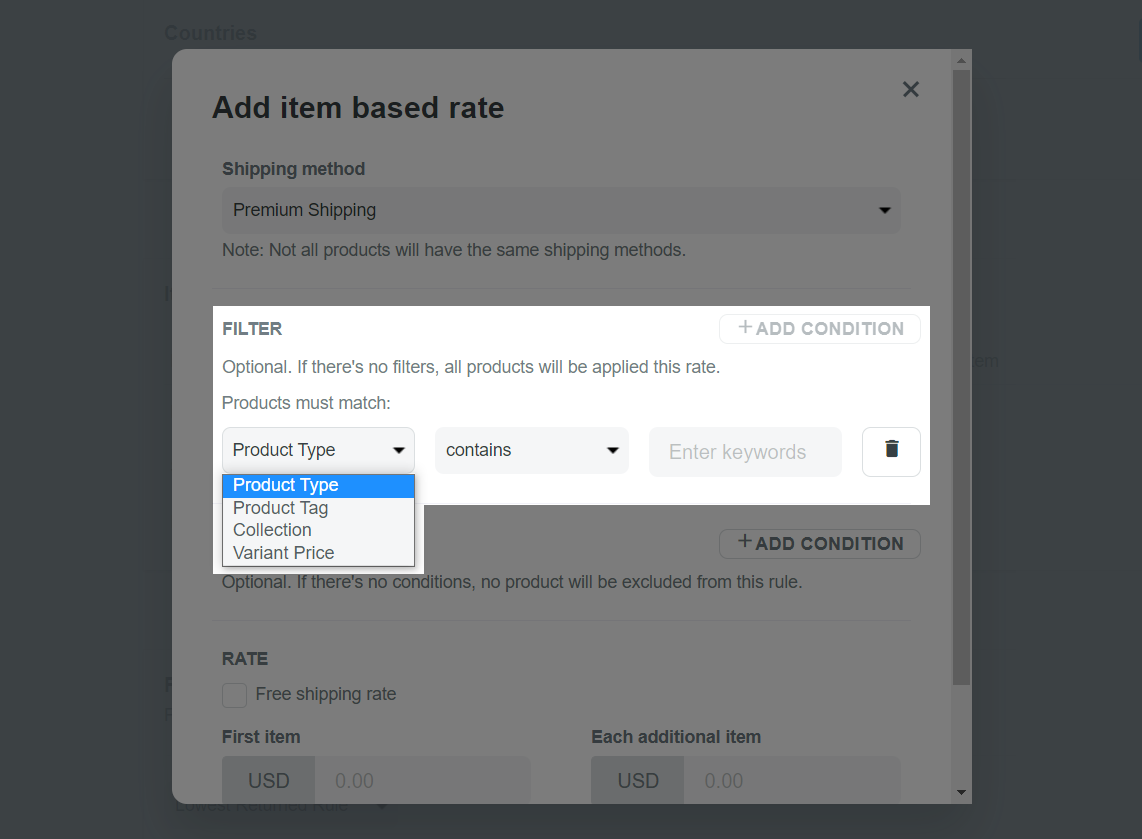This screenshot has width=1142, height=839.
Task: Delete the filter condition with trash icon
Action: click(891, 452)
